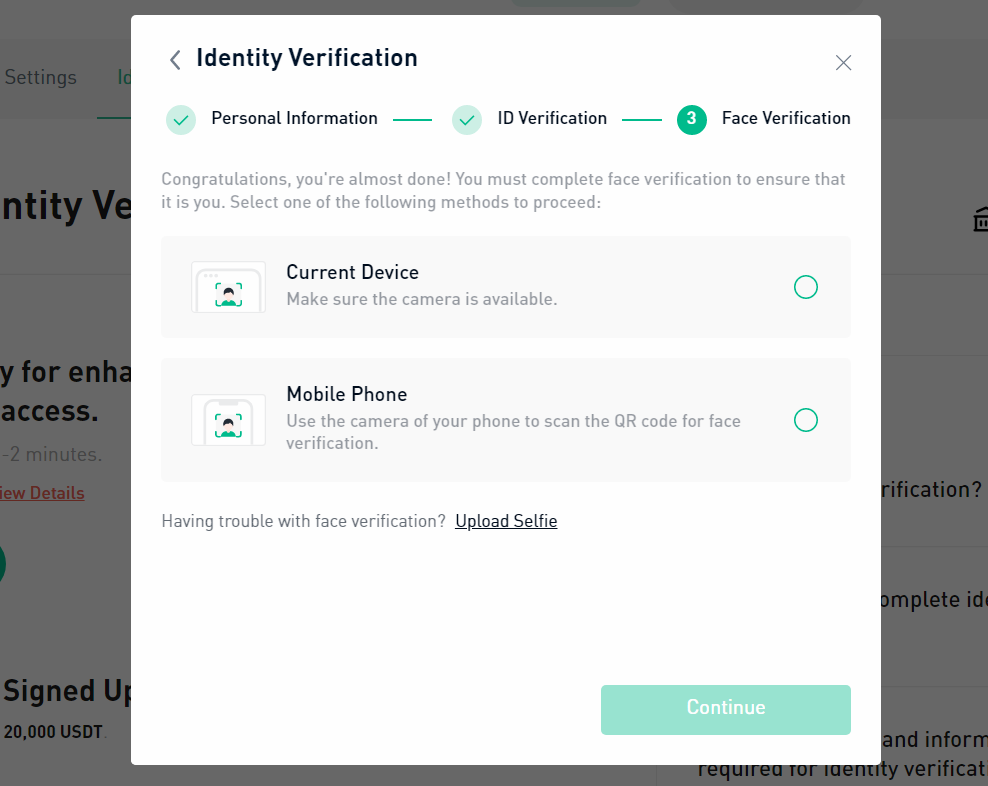The width and height of the screenshot is (988, 786).
Task: Click the Mobile Phone option title
Action: pyautogui.click(x=347, y=394)
